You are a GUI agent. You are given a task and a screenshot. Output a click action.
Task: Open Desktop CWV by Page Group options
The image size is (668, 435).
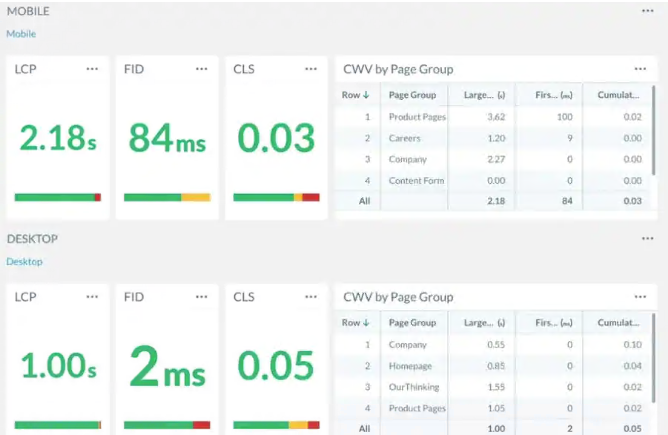(640, 297)
